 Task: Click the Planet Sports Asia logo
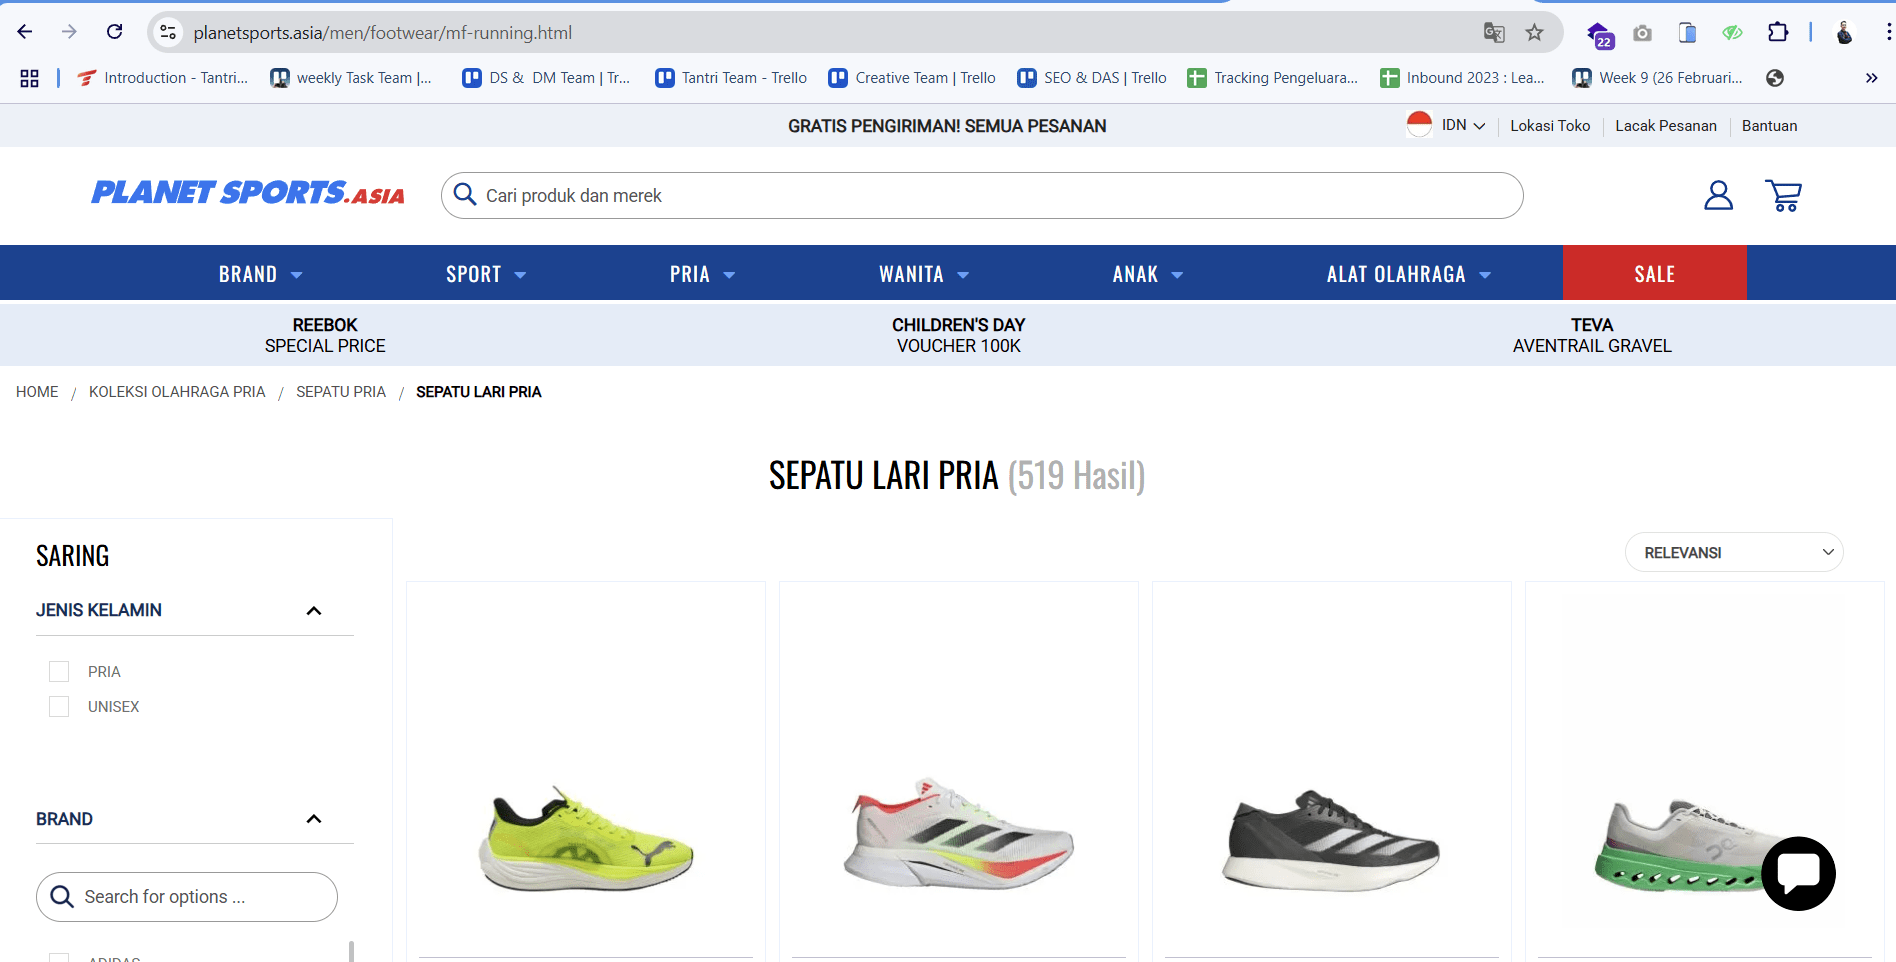coord(248,192)
